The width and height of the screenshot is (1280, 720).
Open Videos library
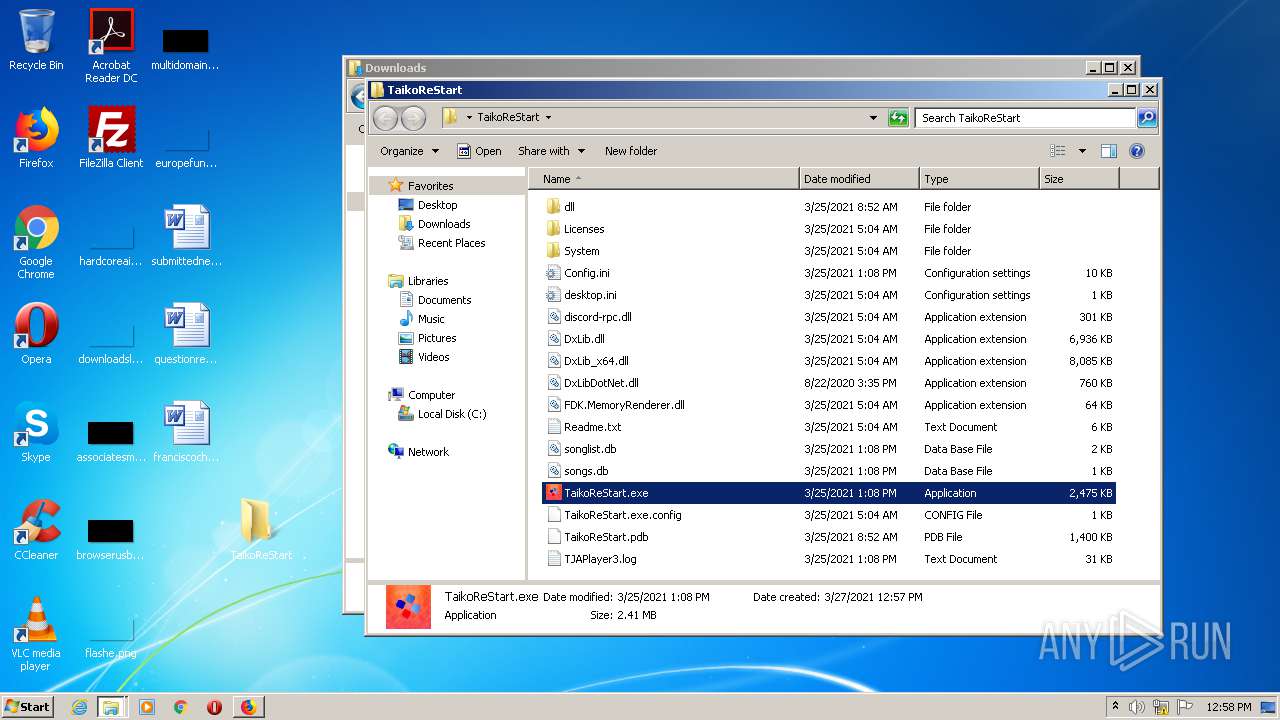coord(433,357)
